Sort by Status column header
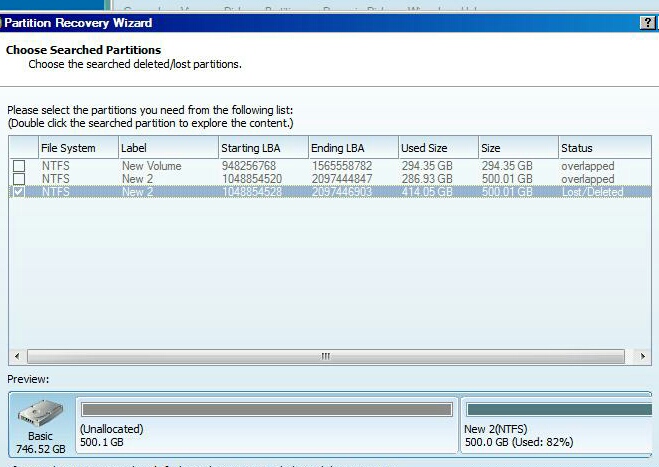Screen dimensions: 659x467 (605, 148)
